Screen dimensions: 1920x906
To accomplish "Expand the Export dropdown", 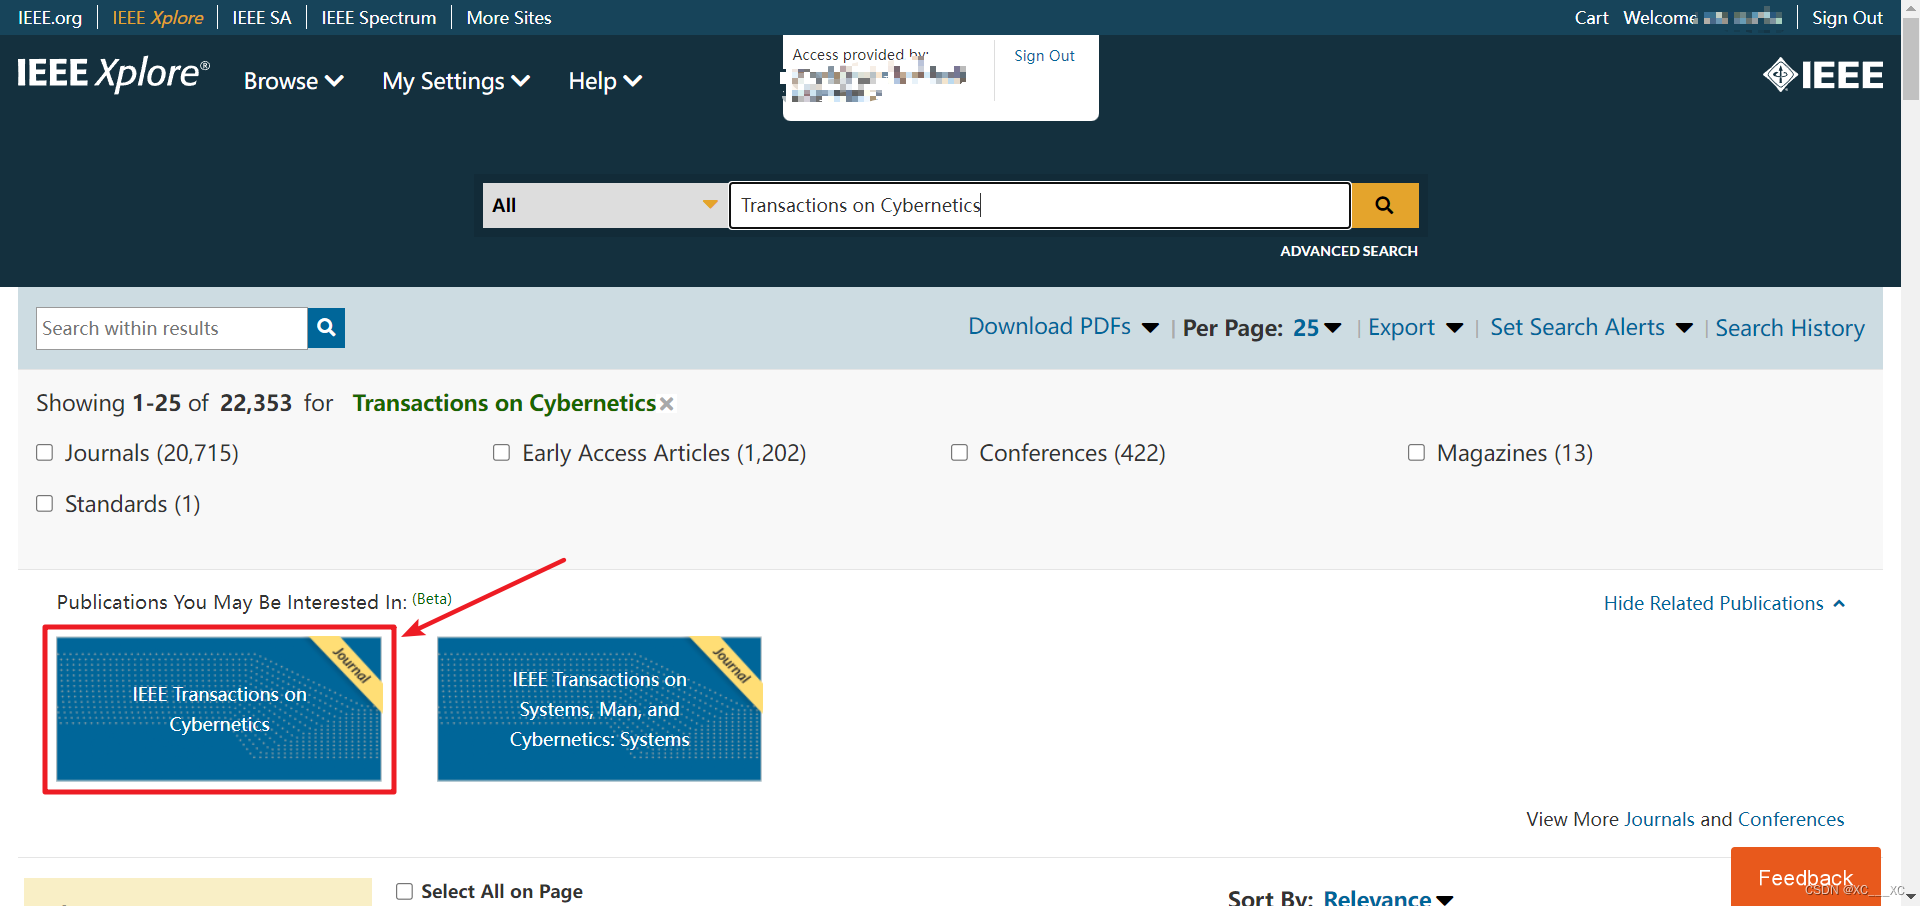I will [1415, 328].
